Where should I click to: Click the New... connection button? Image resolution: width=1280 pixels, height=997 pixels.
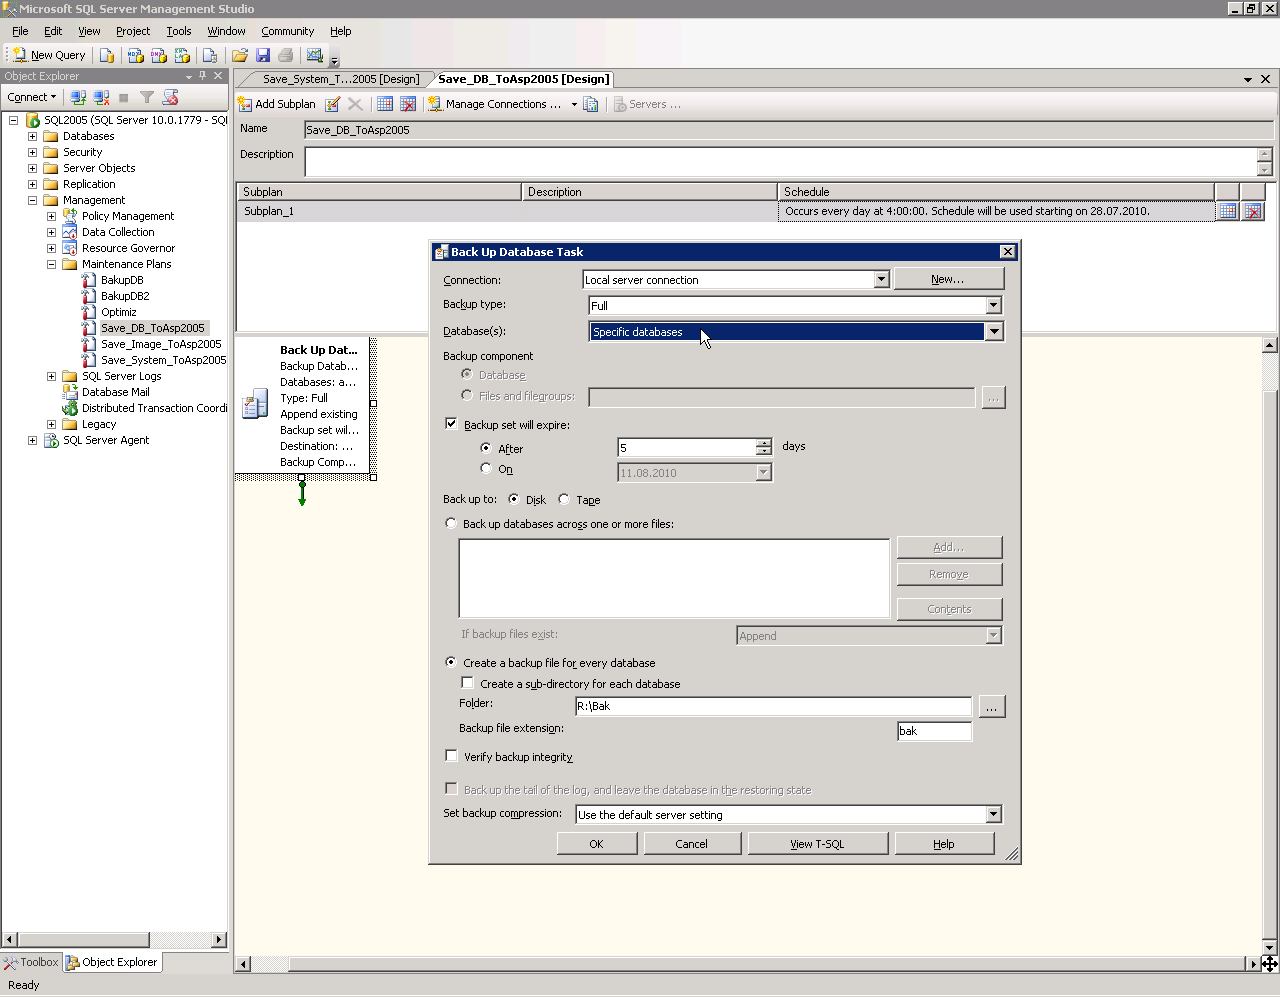[948, 279]
